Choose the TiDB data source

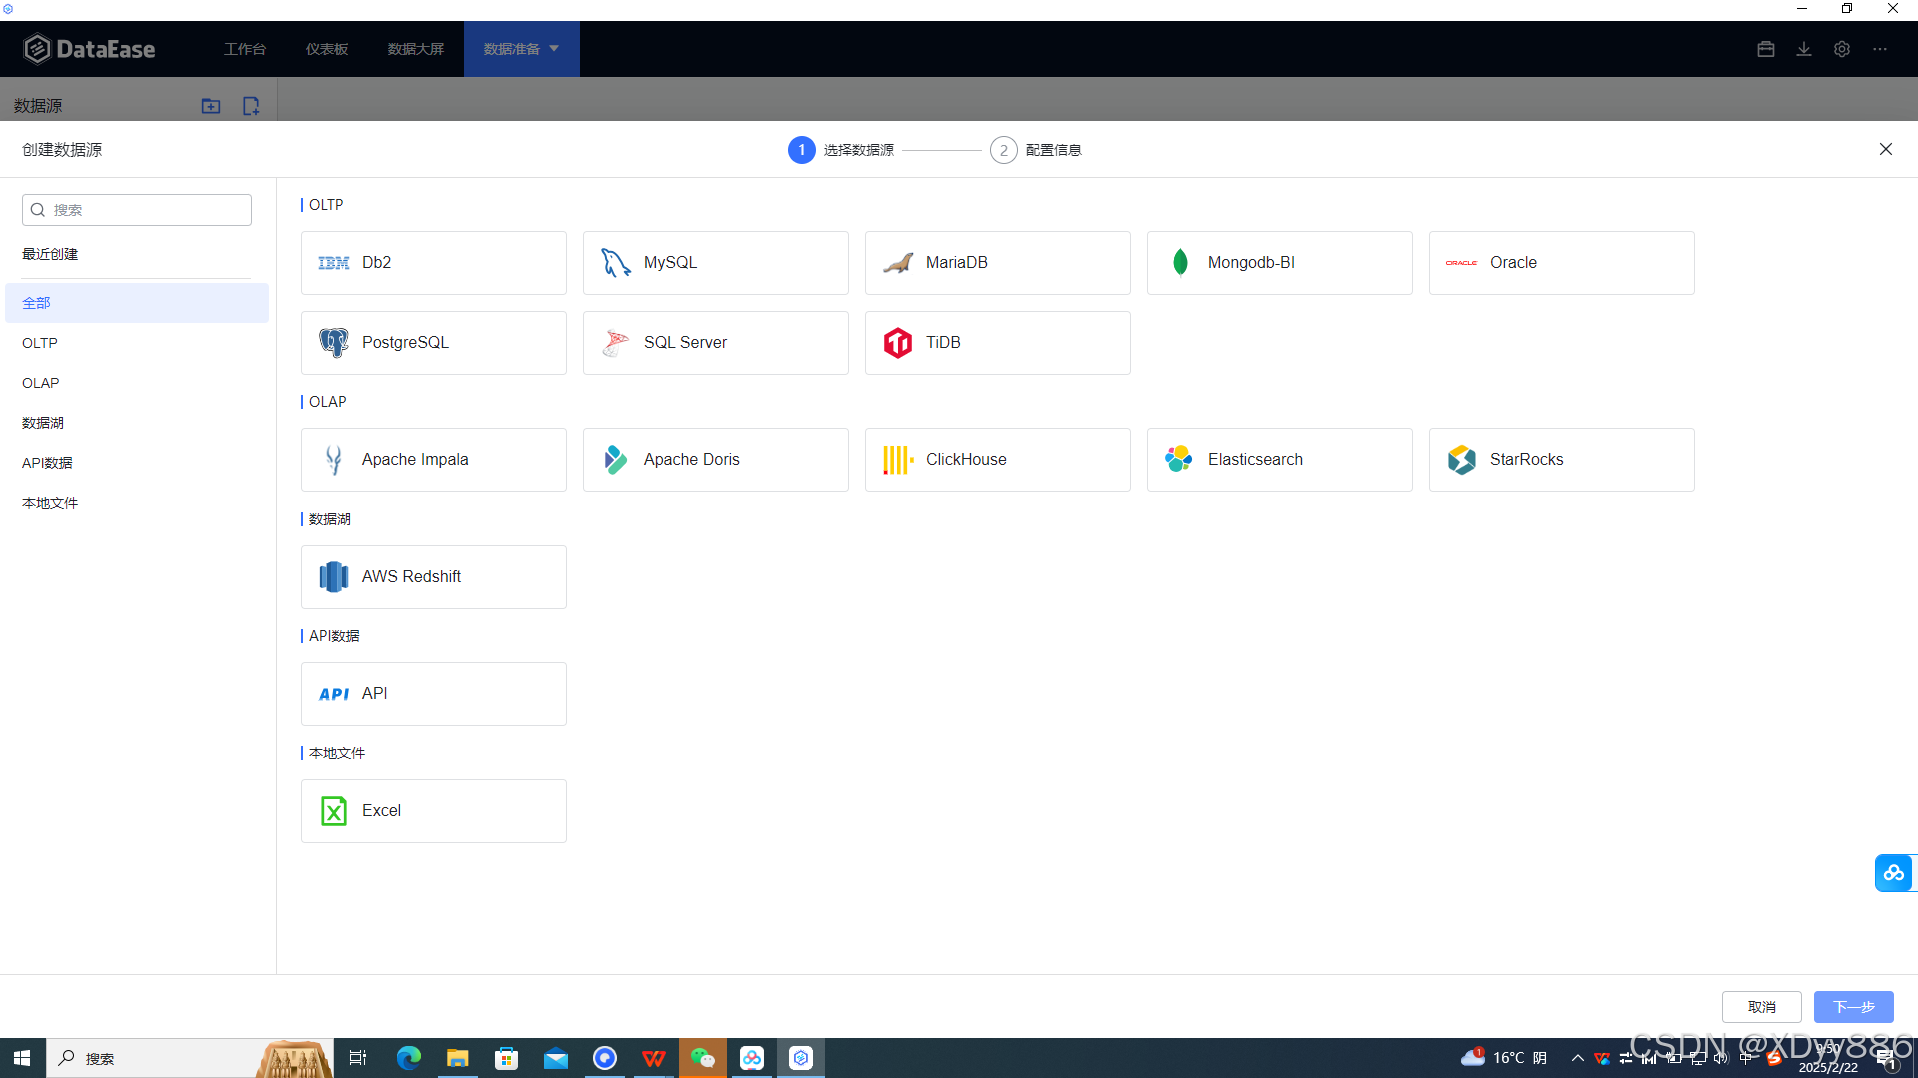[997, 343]
